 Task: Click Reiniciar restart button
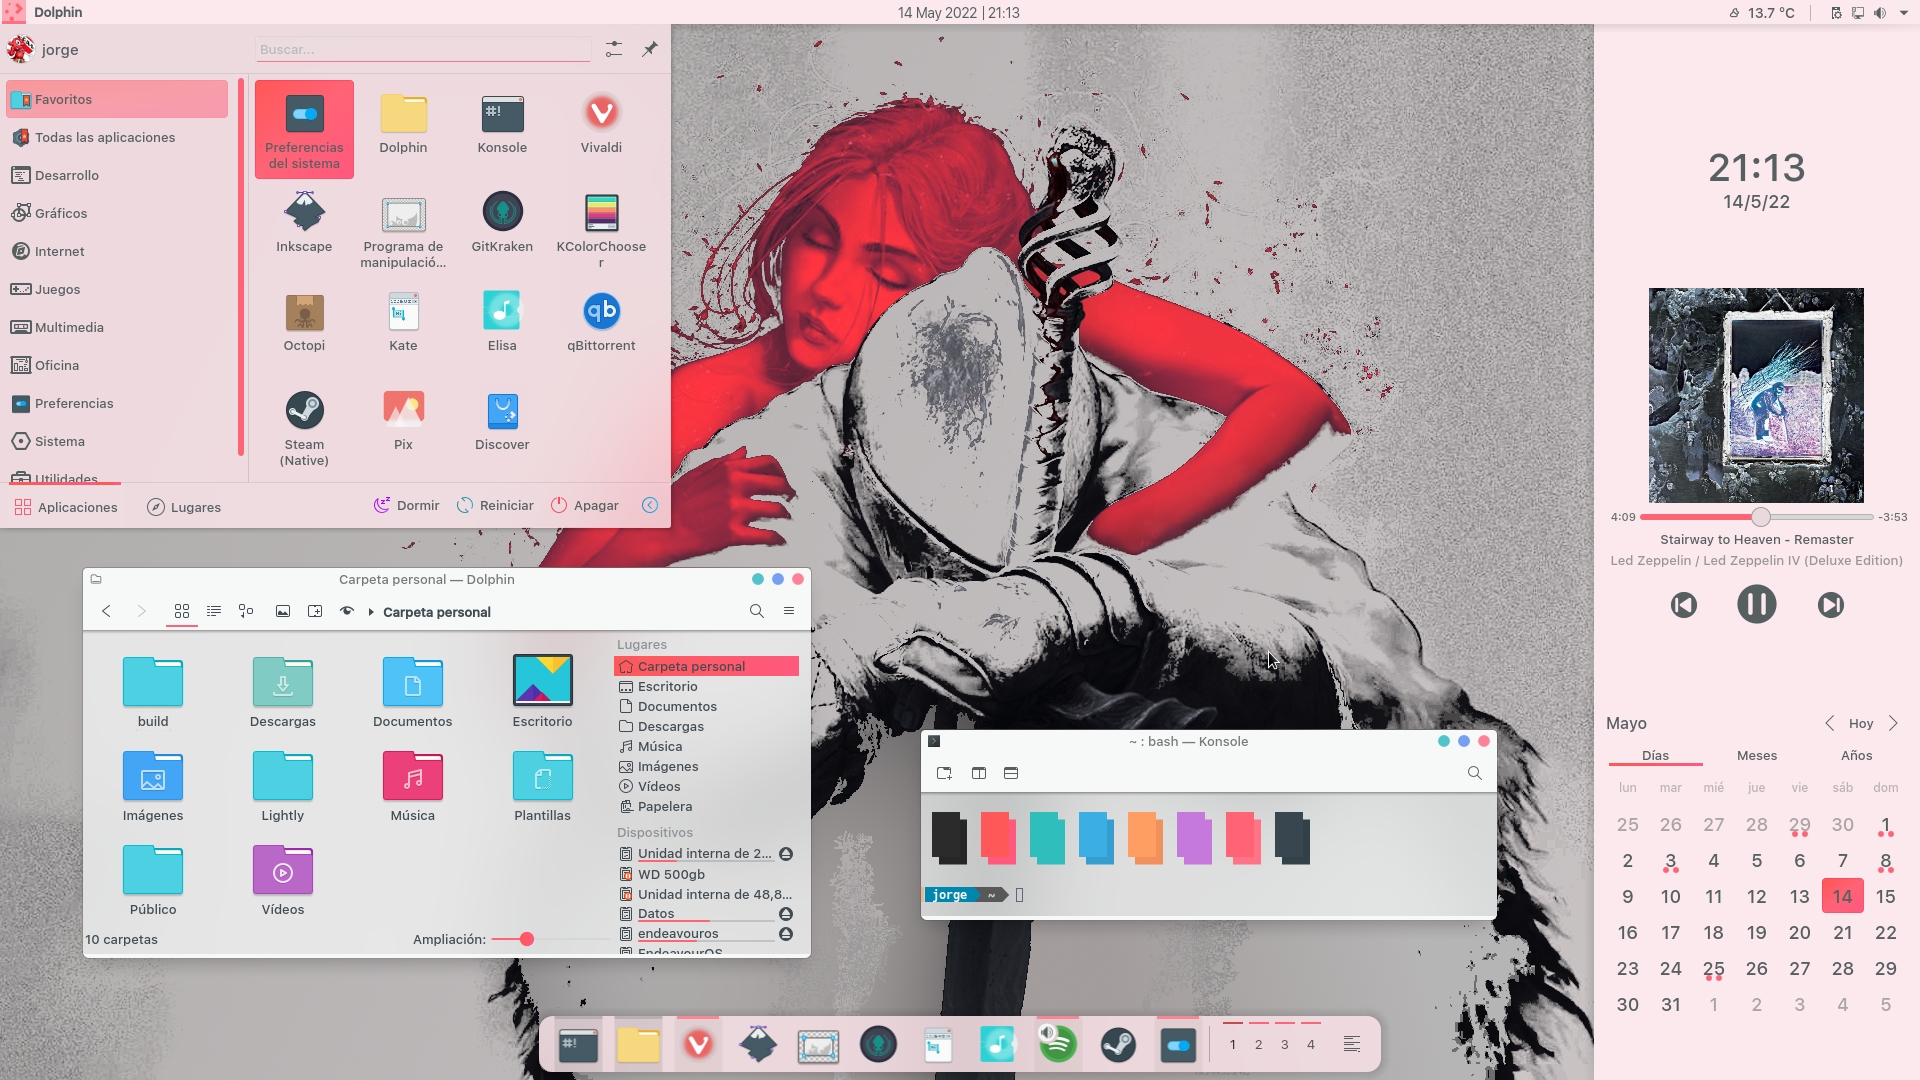pyautogui.click(x=496, y=506)
